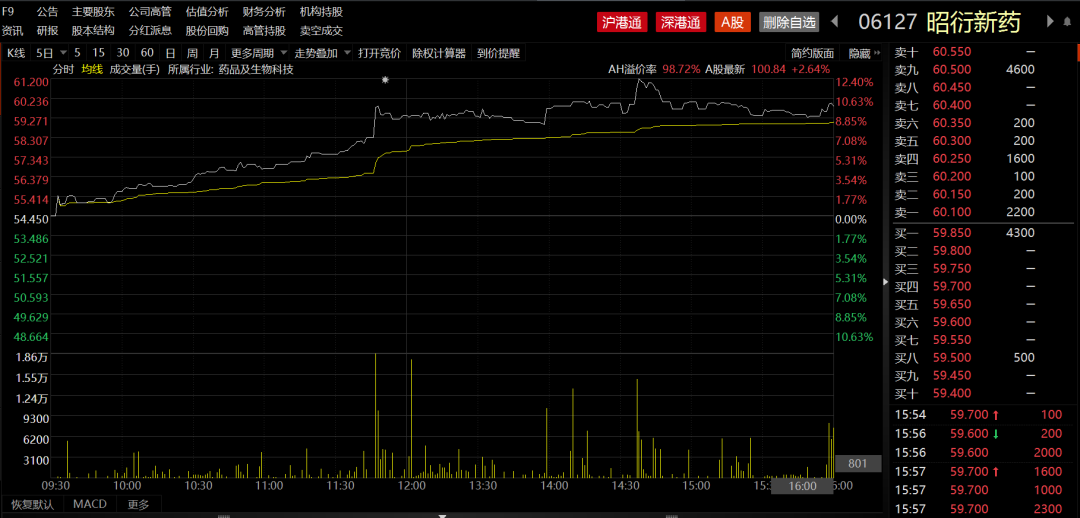Screen dimensions: 1080x518
Task: Click the 分时 intraday label
Action: coord(63,70)
